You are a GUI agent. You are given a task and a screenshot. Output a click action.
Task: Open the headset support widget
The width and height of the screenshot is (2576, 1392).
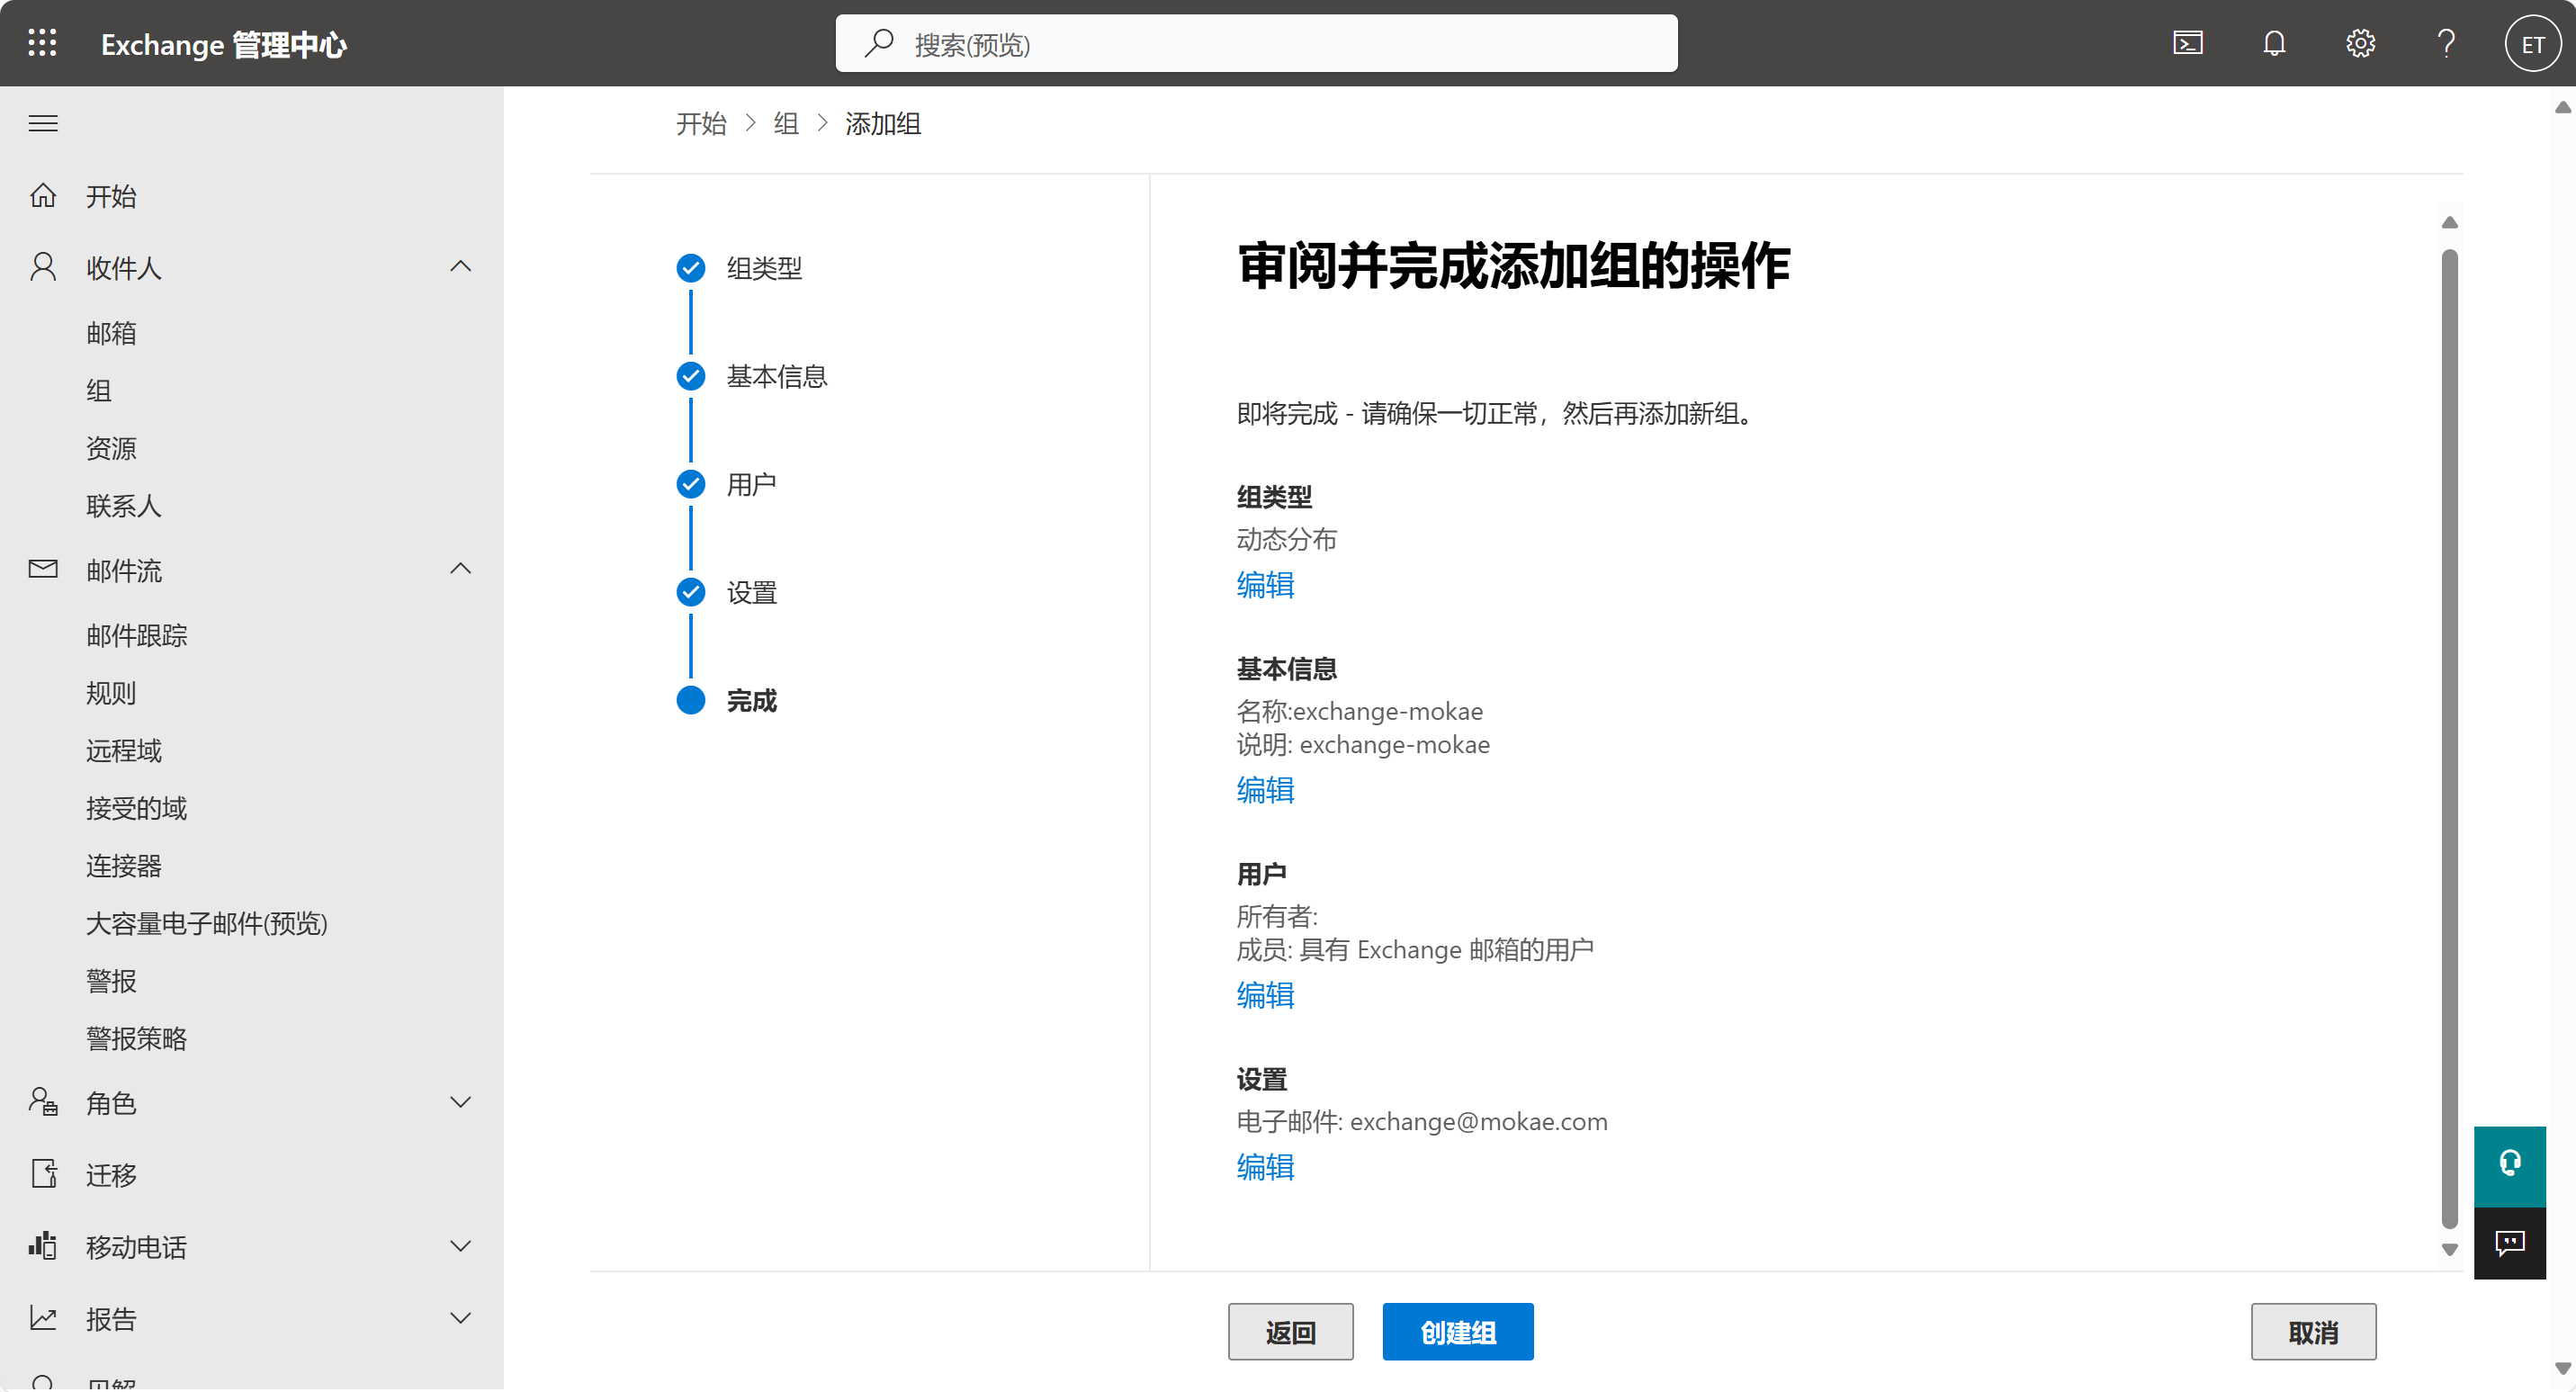2510,1164
